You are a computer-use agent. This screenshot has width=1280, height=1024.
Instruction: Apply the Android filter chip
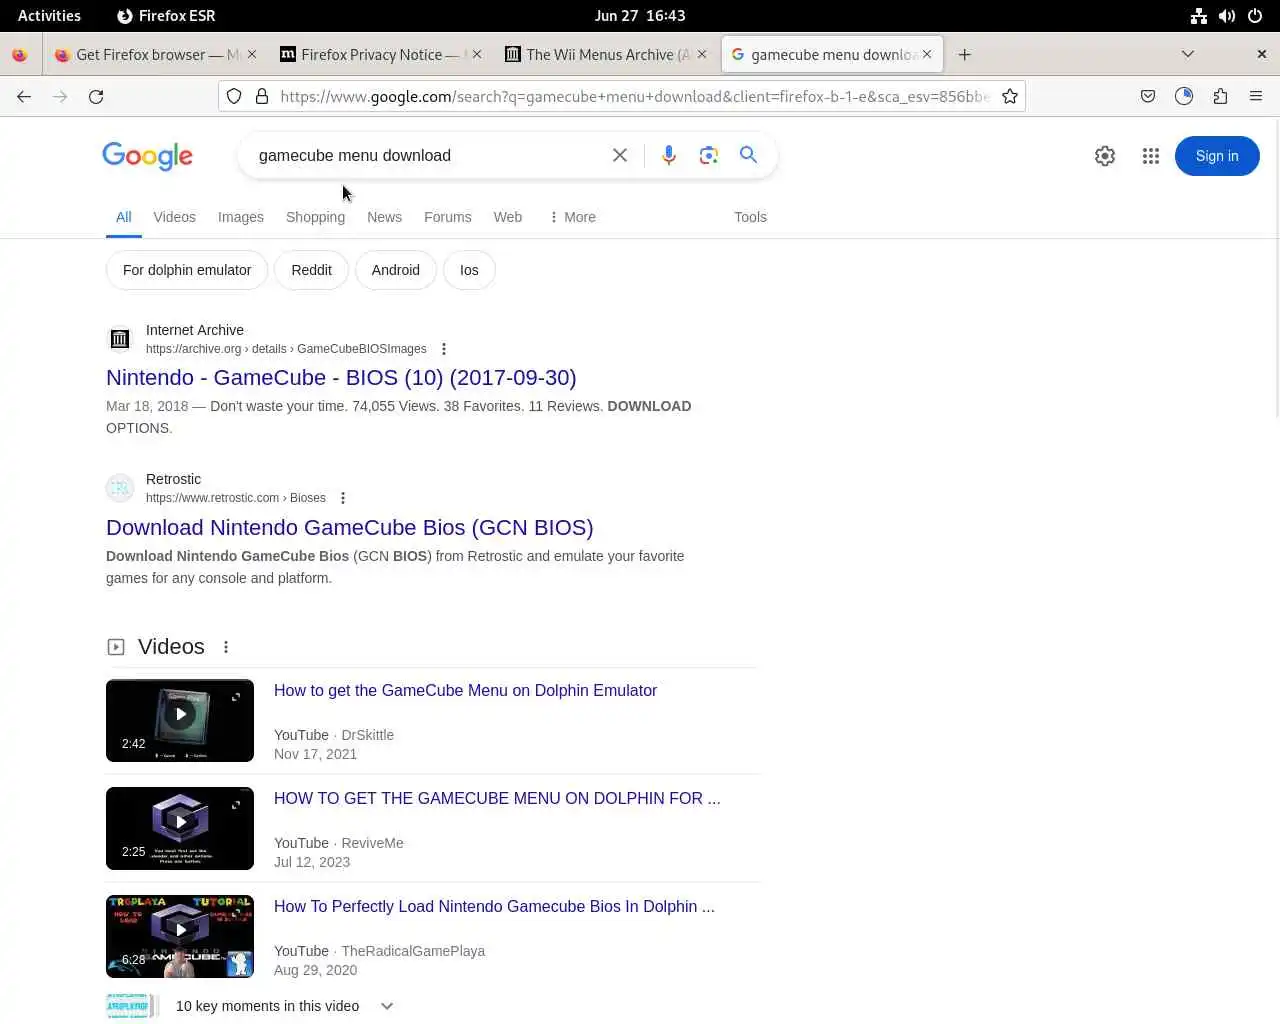click(396, 270)
